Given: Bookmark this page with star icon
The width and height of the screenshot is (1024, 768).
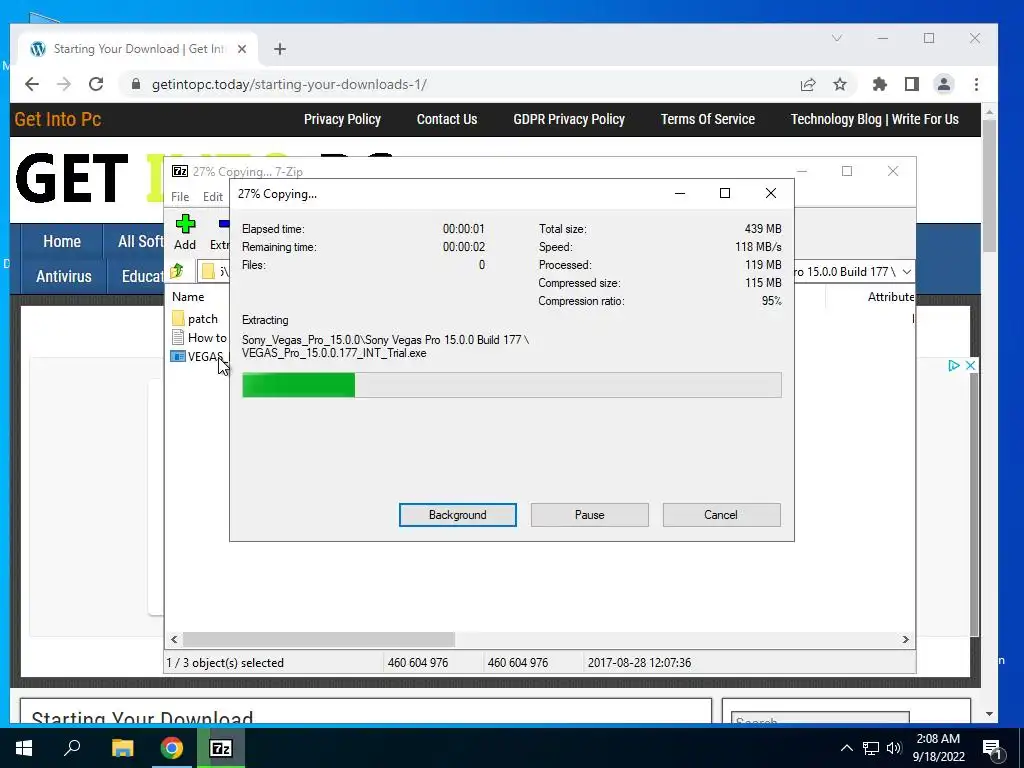Looking at the screenshot, I should click(x=840, y=84).
